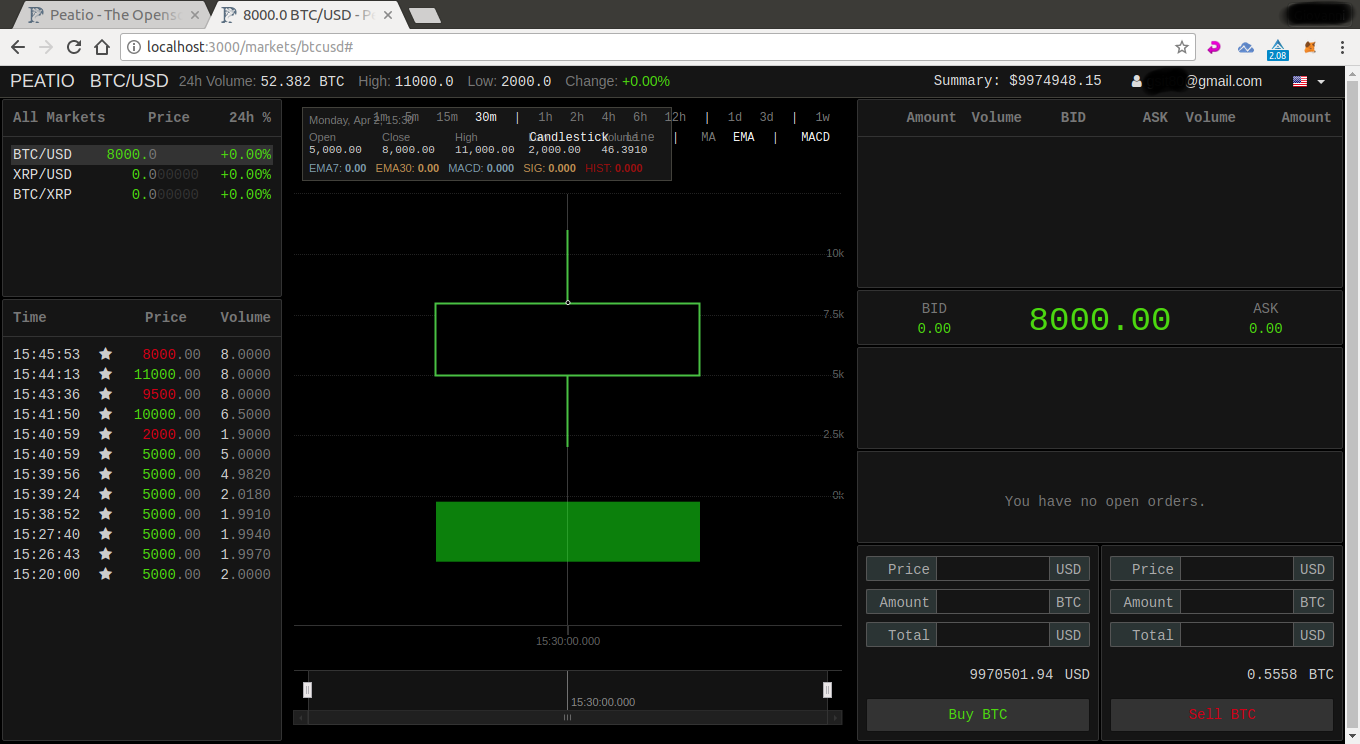1360x744 pixels.
Task: Toggle the EMA indicator on the chart
Action: [743, 137]
